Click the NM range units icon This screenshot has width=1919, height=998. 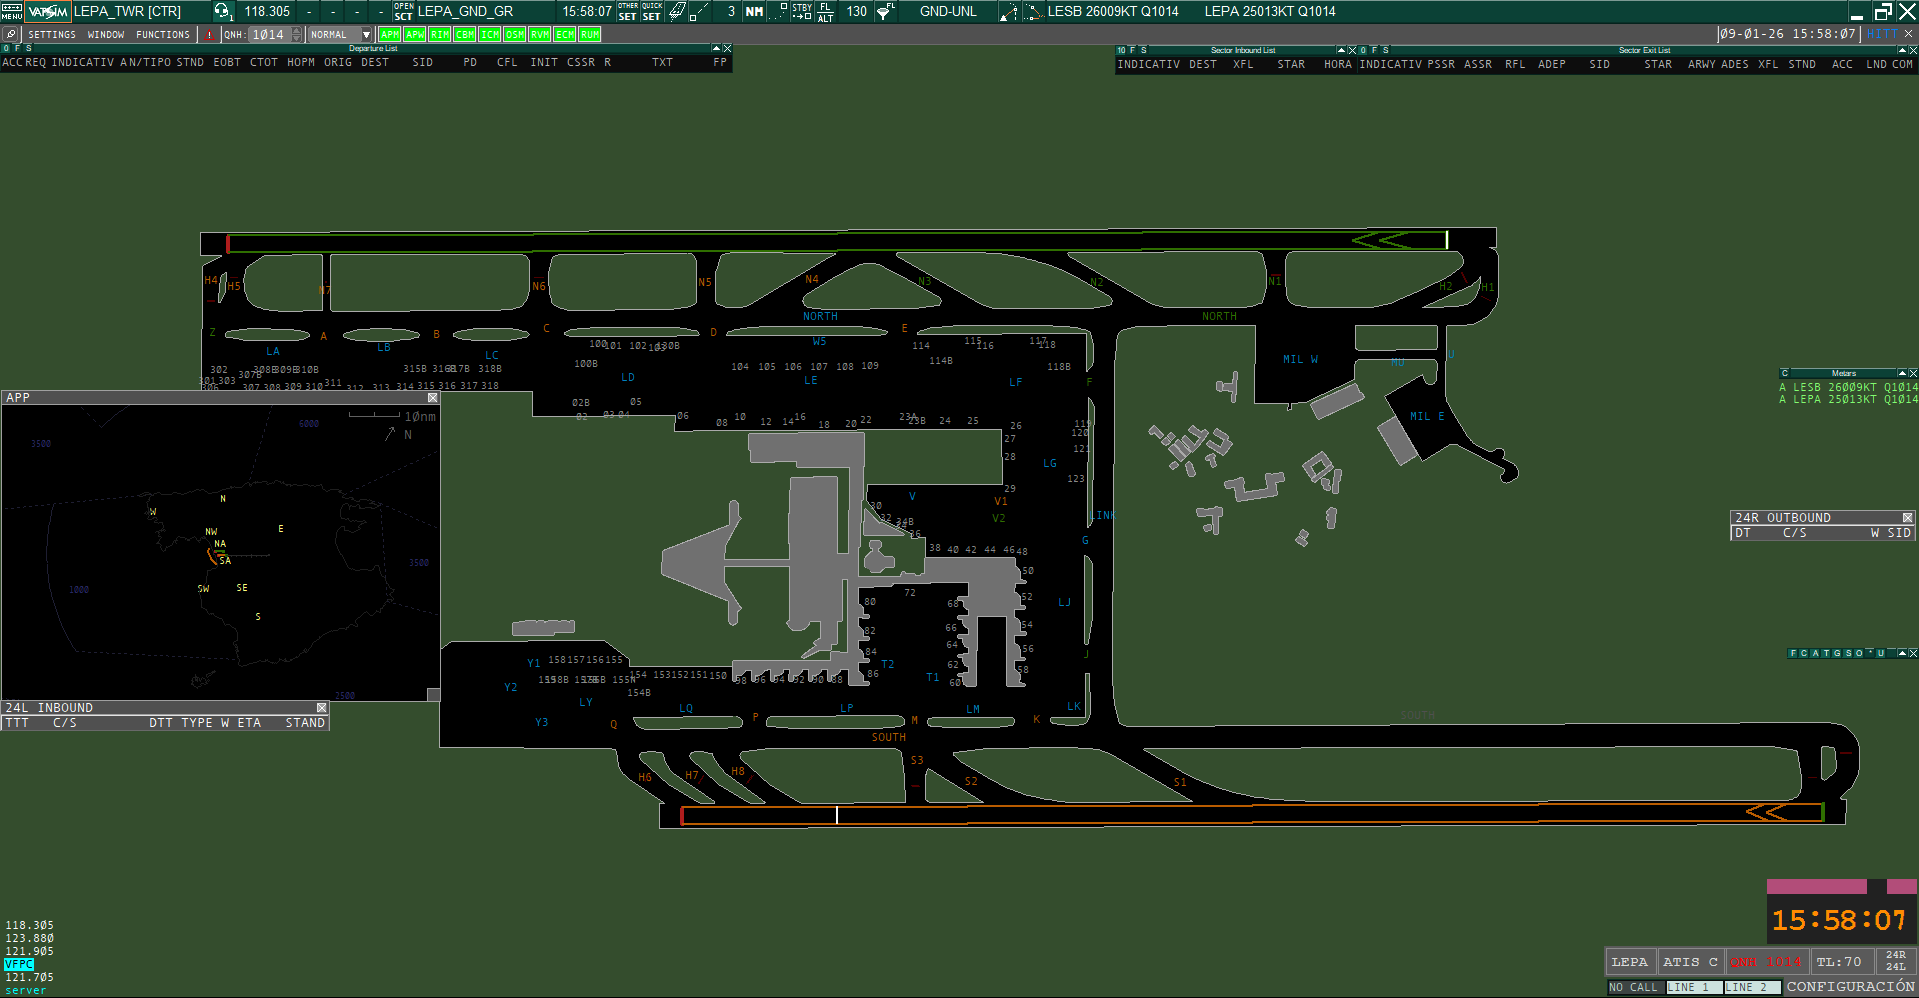click(x=755, y=11)
